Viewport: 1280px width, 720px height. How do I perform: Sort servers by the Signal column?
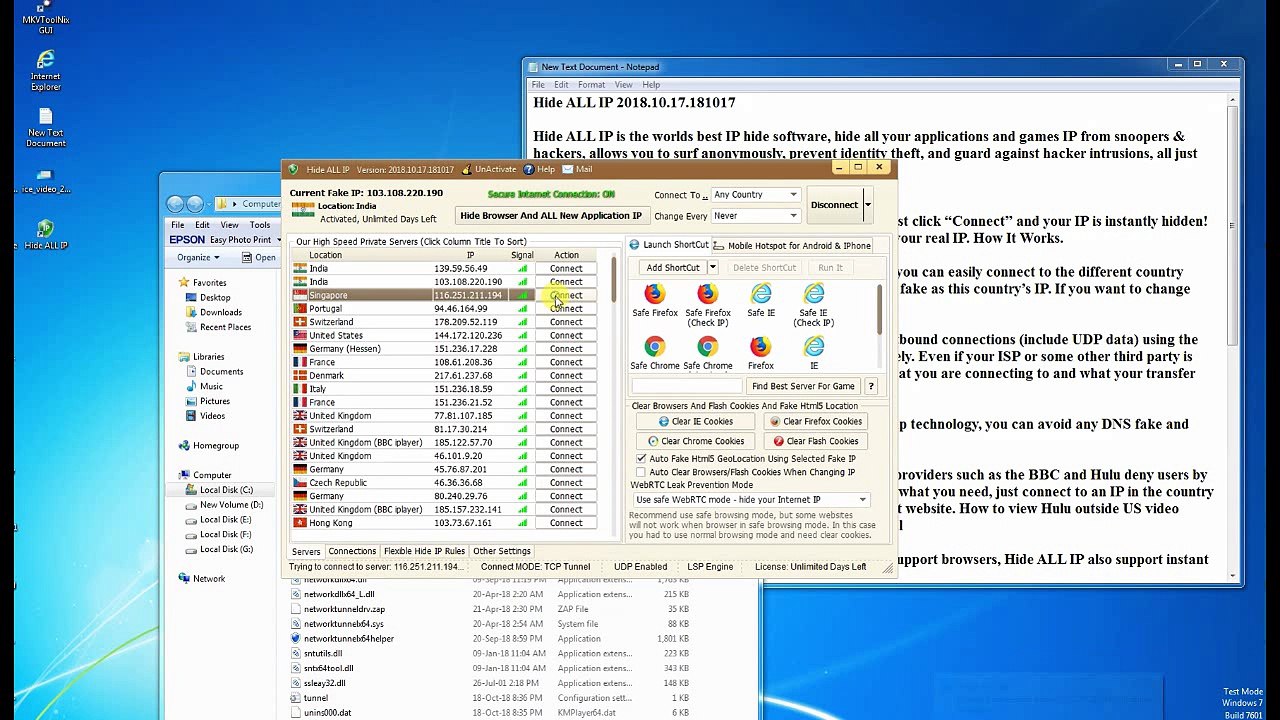pyautogui.click(x=522, y=255)
